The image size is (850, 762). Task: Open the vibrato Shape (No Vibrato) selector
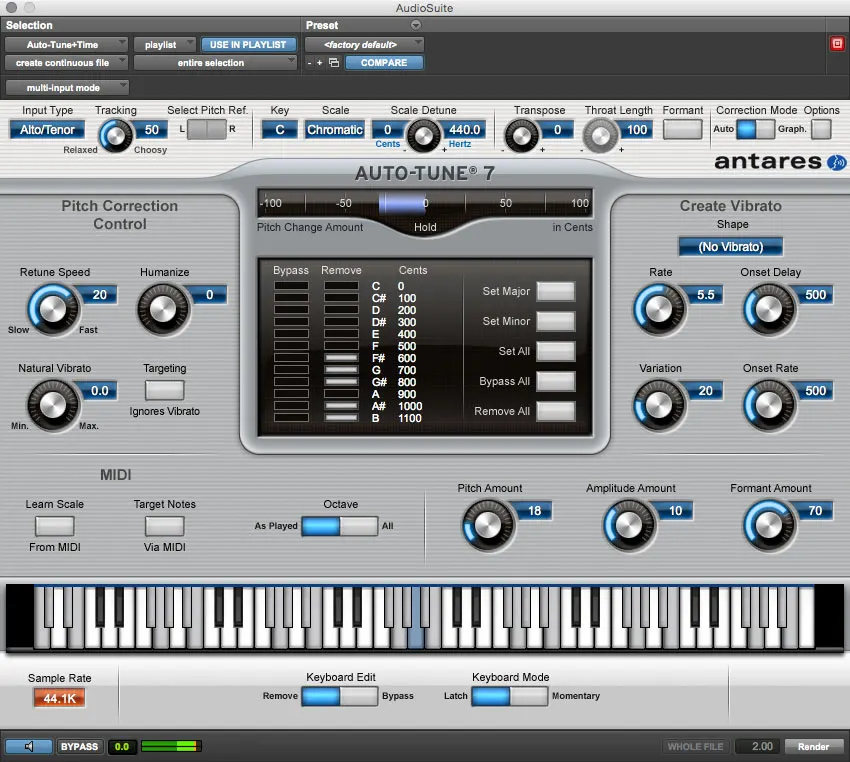[730, 247]
